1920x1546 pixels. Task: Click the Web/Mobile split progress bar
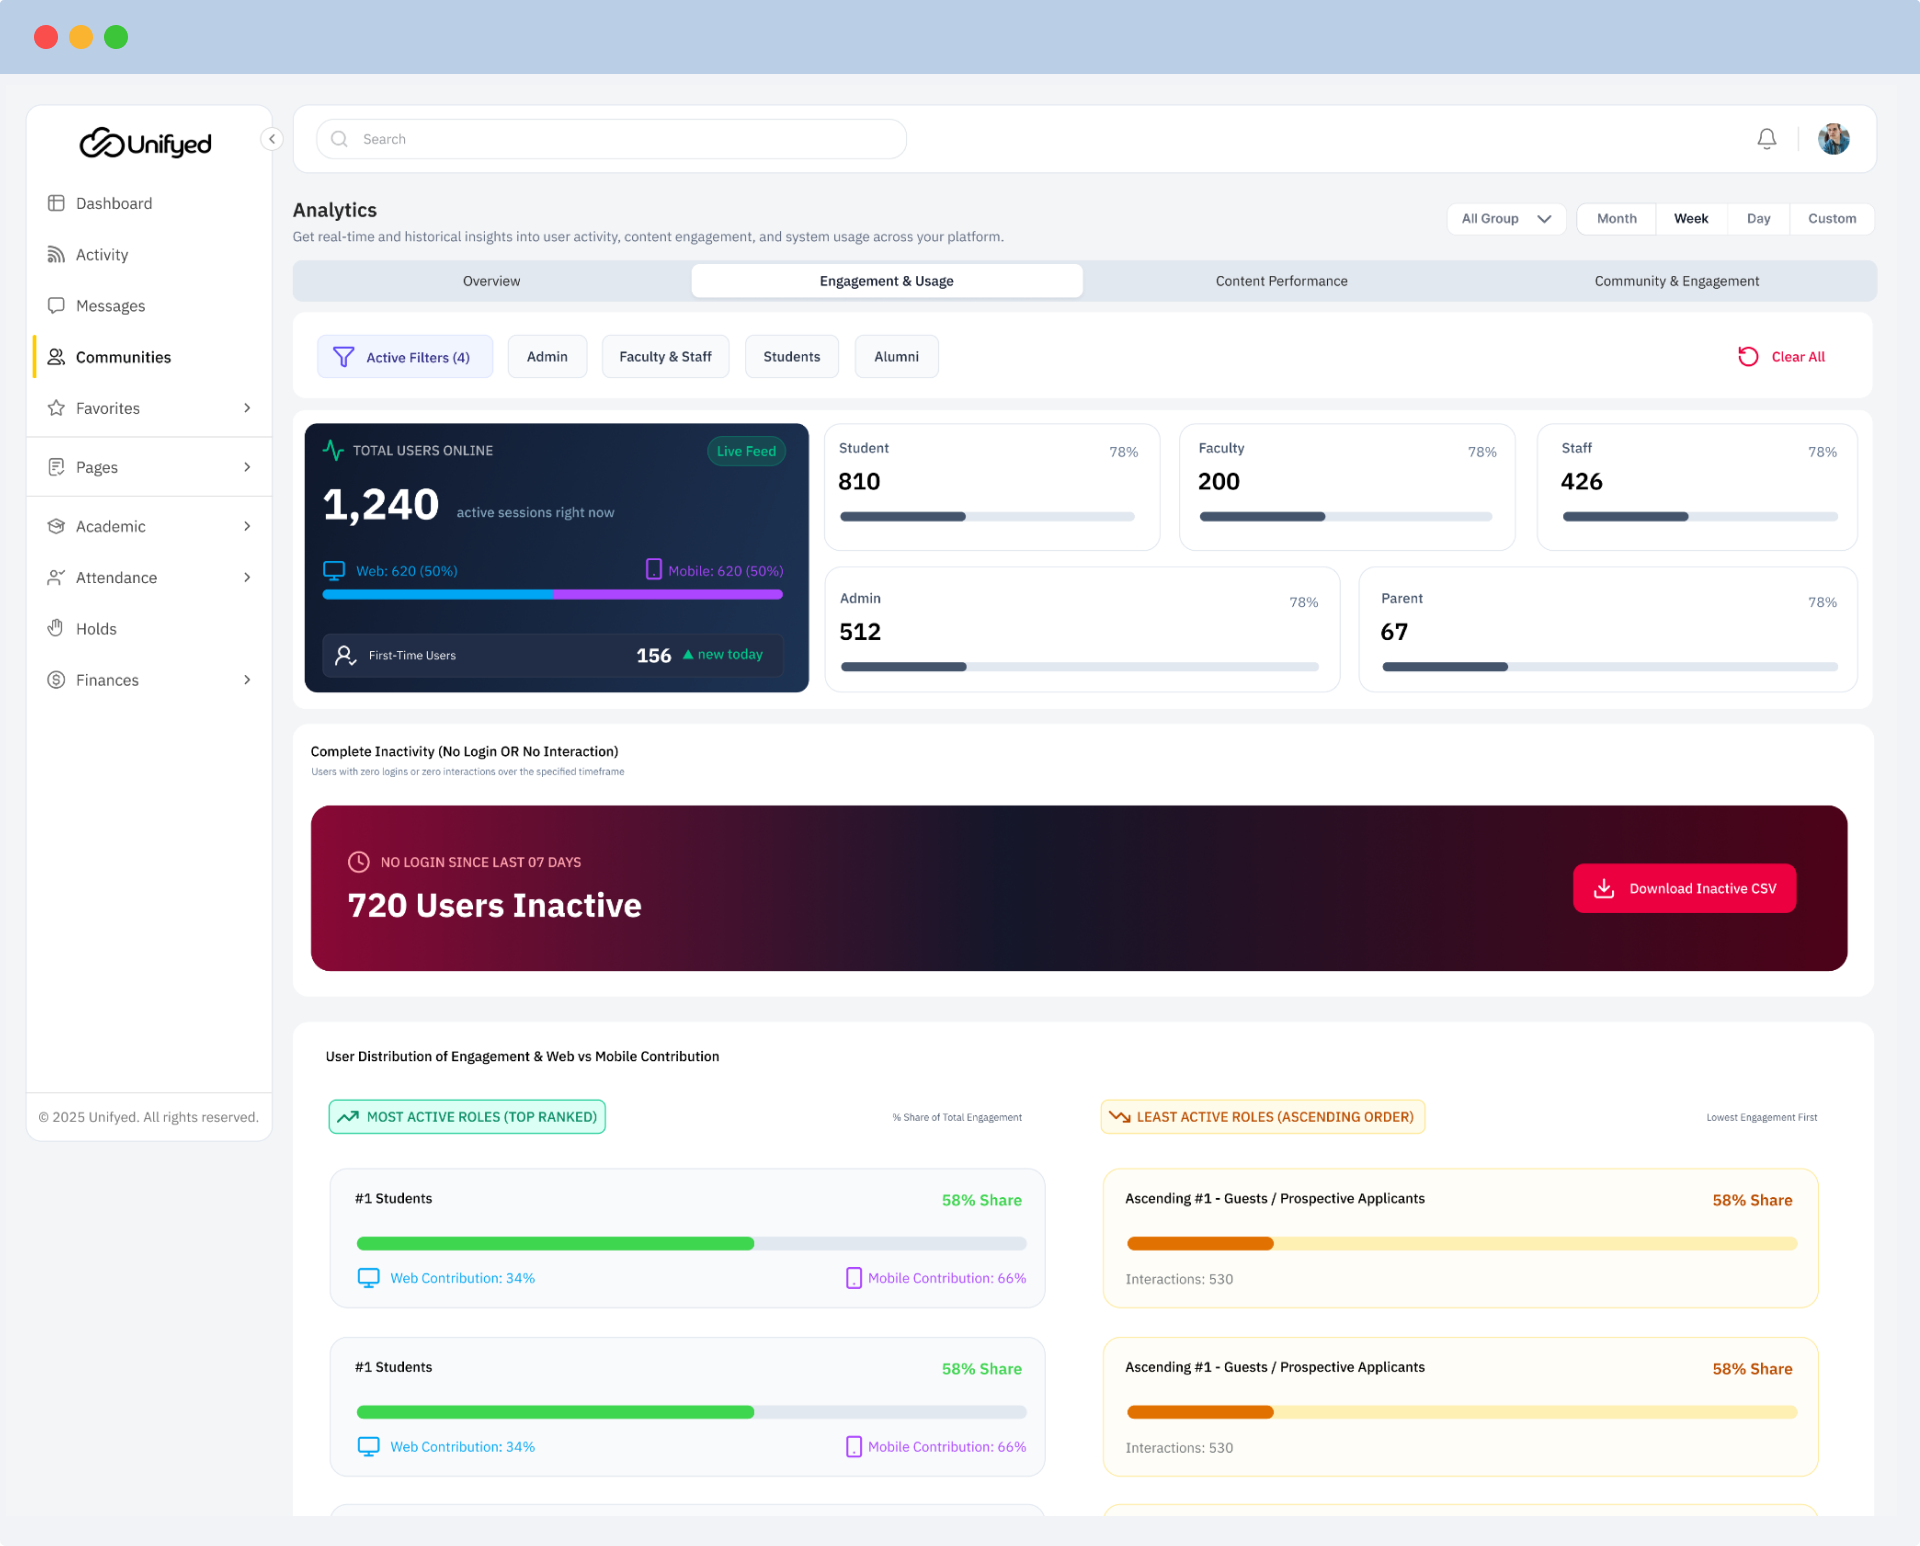pyautogui.click(x=553, y=594)
